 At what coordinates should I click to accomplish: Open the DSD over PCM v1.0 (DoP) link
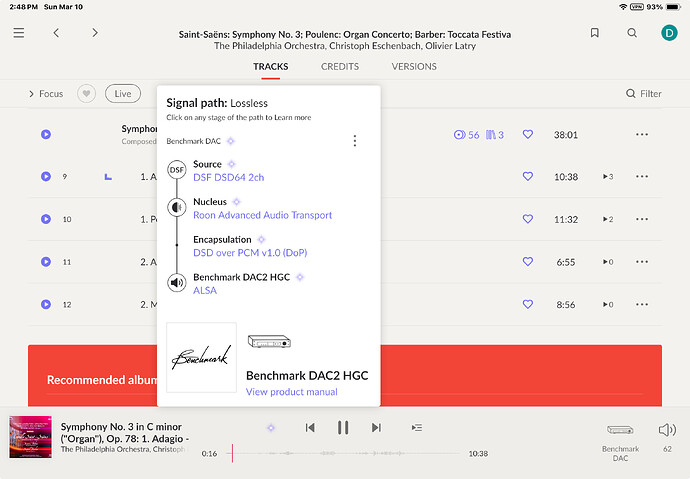pyautogui.click(x=250, y=253)
